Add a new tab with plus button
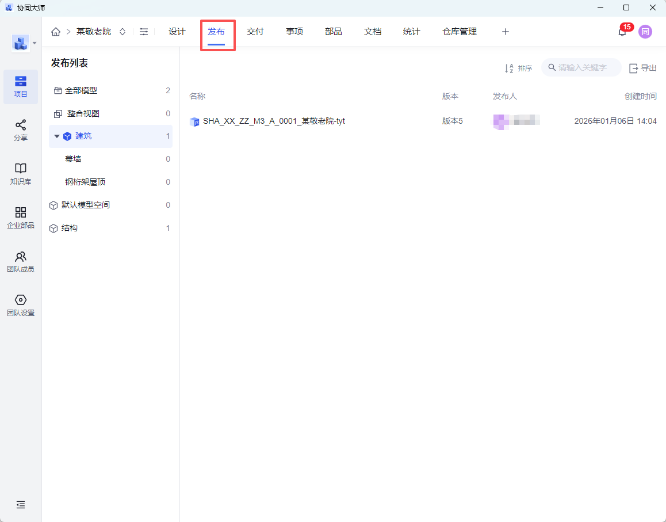This screenshot has height=522, width=666. tap(505, 32)
